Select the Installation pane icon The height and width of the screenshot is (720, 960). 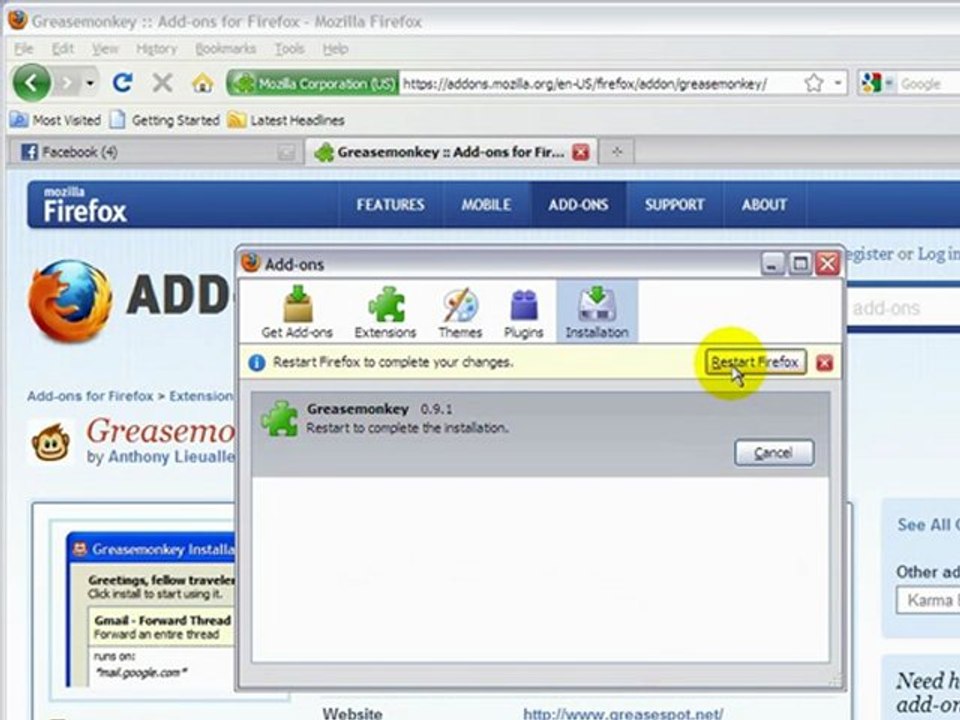pyautogui.click(x=597, y=312)
